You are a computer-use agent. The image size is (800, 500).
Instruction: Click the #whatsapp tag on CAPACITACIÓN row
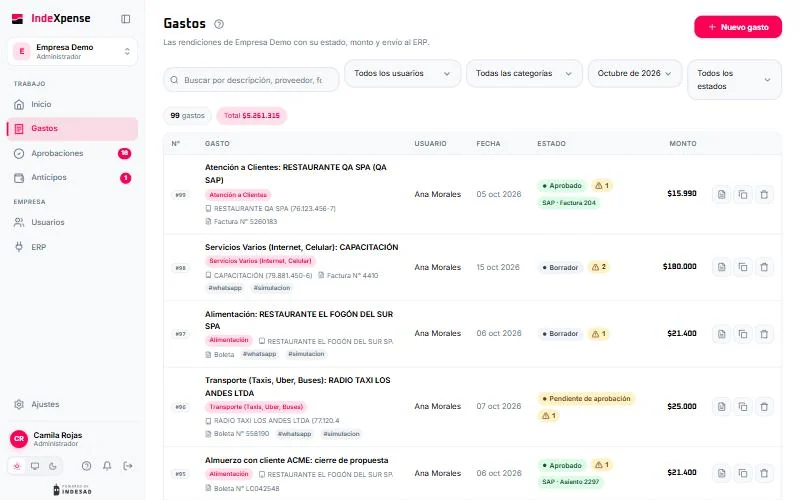tap(225, 288)
